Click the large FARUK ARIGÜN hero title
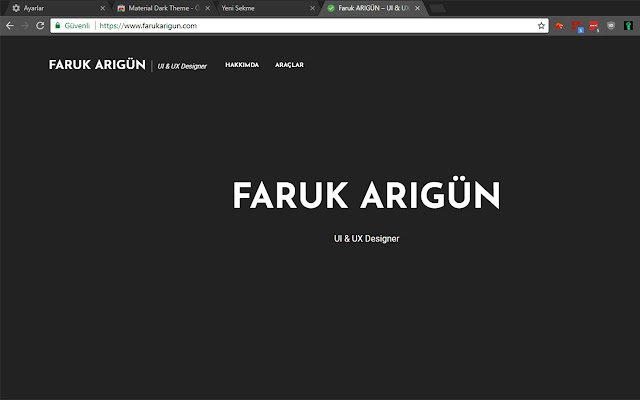This screenshot has height=400, width=640. tap(366, 193)
